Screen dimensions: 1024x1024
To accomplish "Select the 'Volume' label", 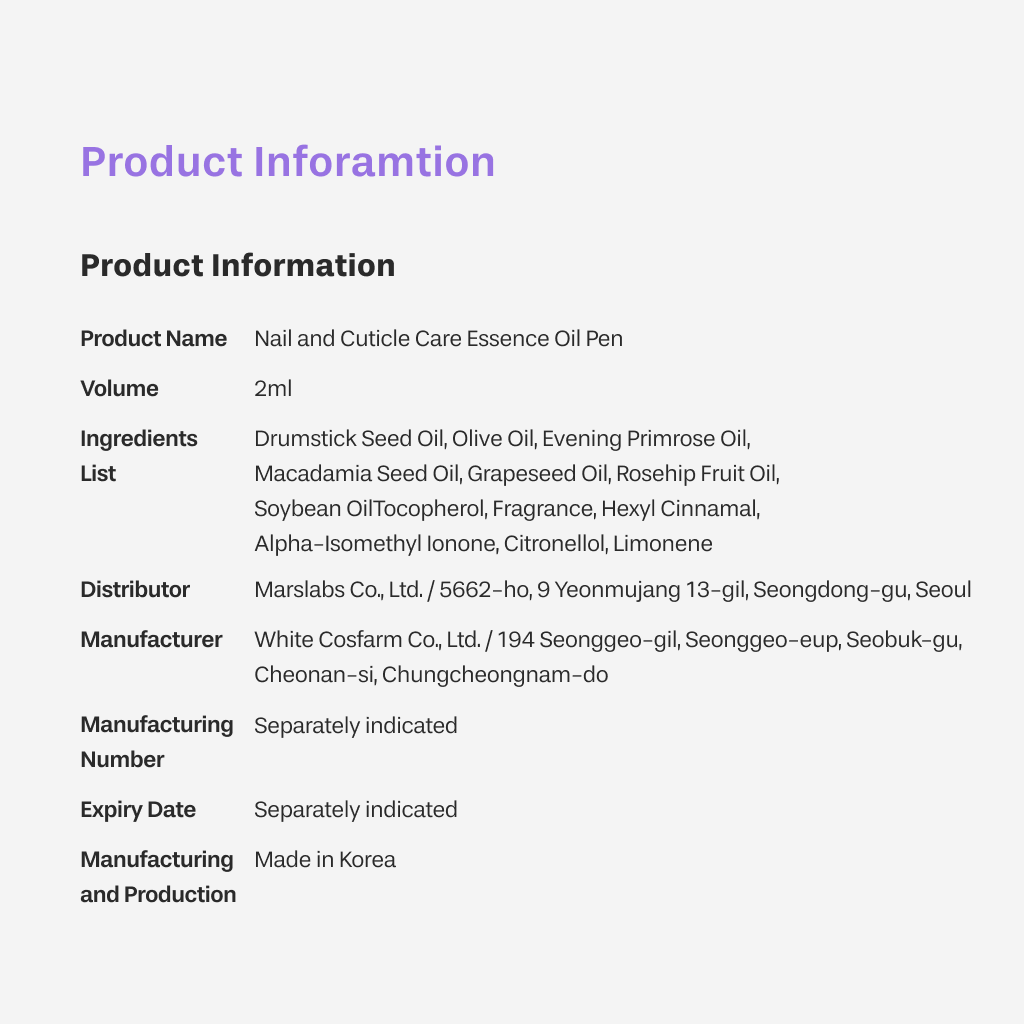I will [x=119, y=389].
